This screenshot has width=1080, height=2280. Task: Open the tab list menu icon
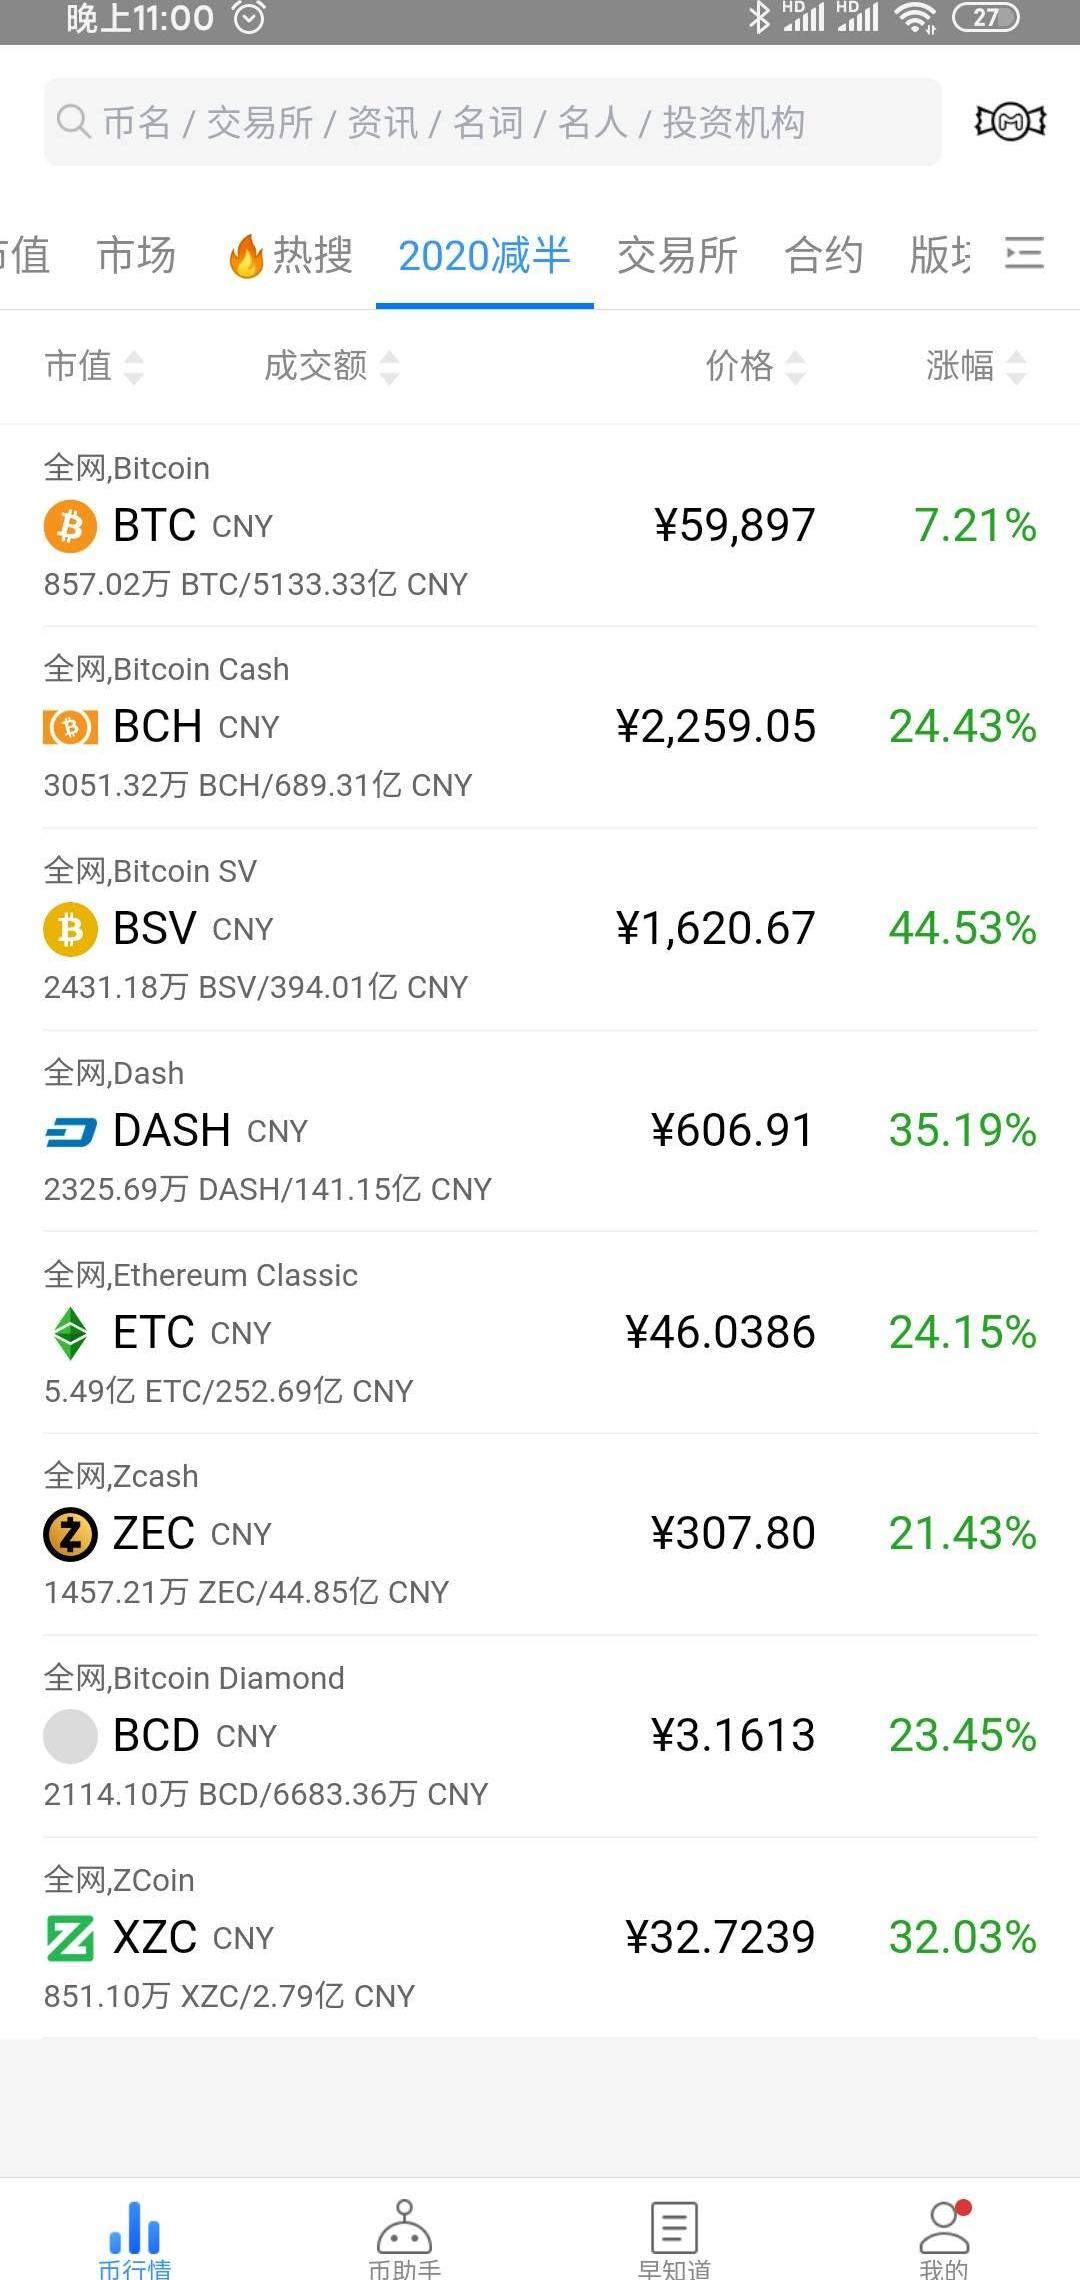1024,253
